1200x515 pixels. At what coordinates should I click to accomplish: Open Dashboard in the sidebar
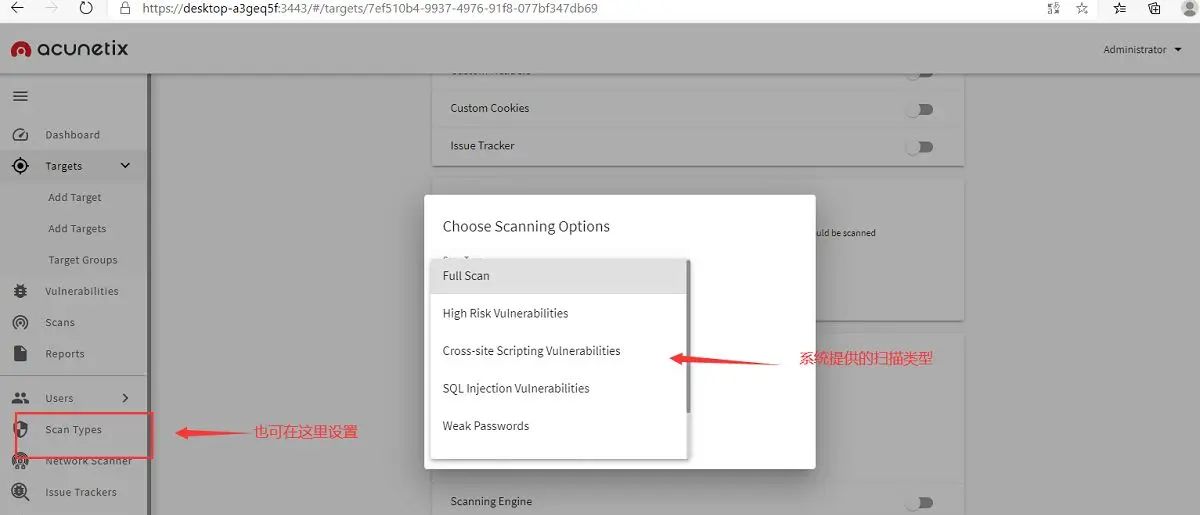coord(72,135)
